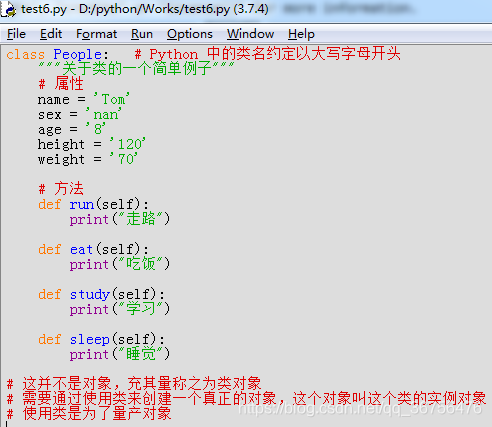This screenshot has height=427, width=492.
Task: Click the comment # 方法
Action: click(61, 189)
